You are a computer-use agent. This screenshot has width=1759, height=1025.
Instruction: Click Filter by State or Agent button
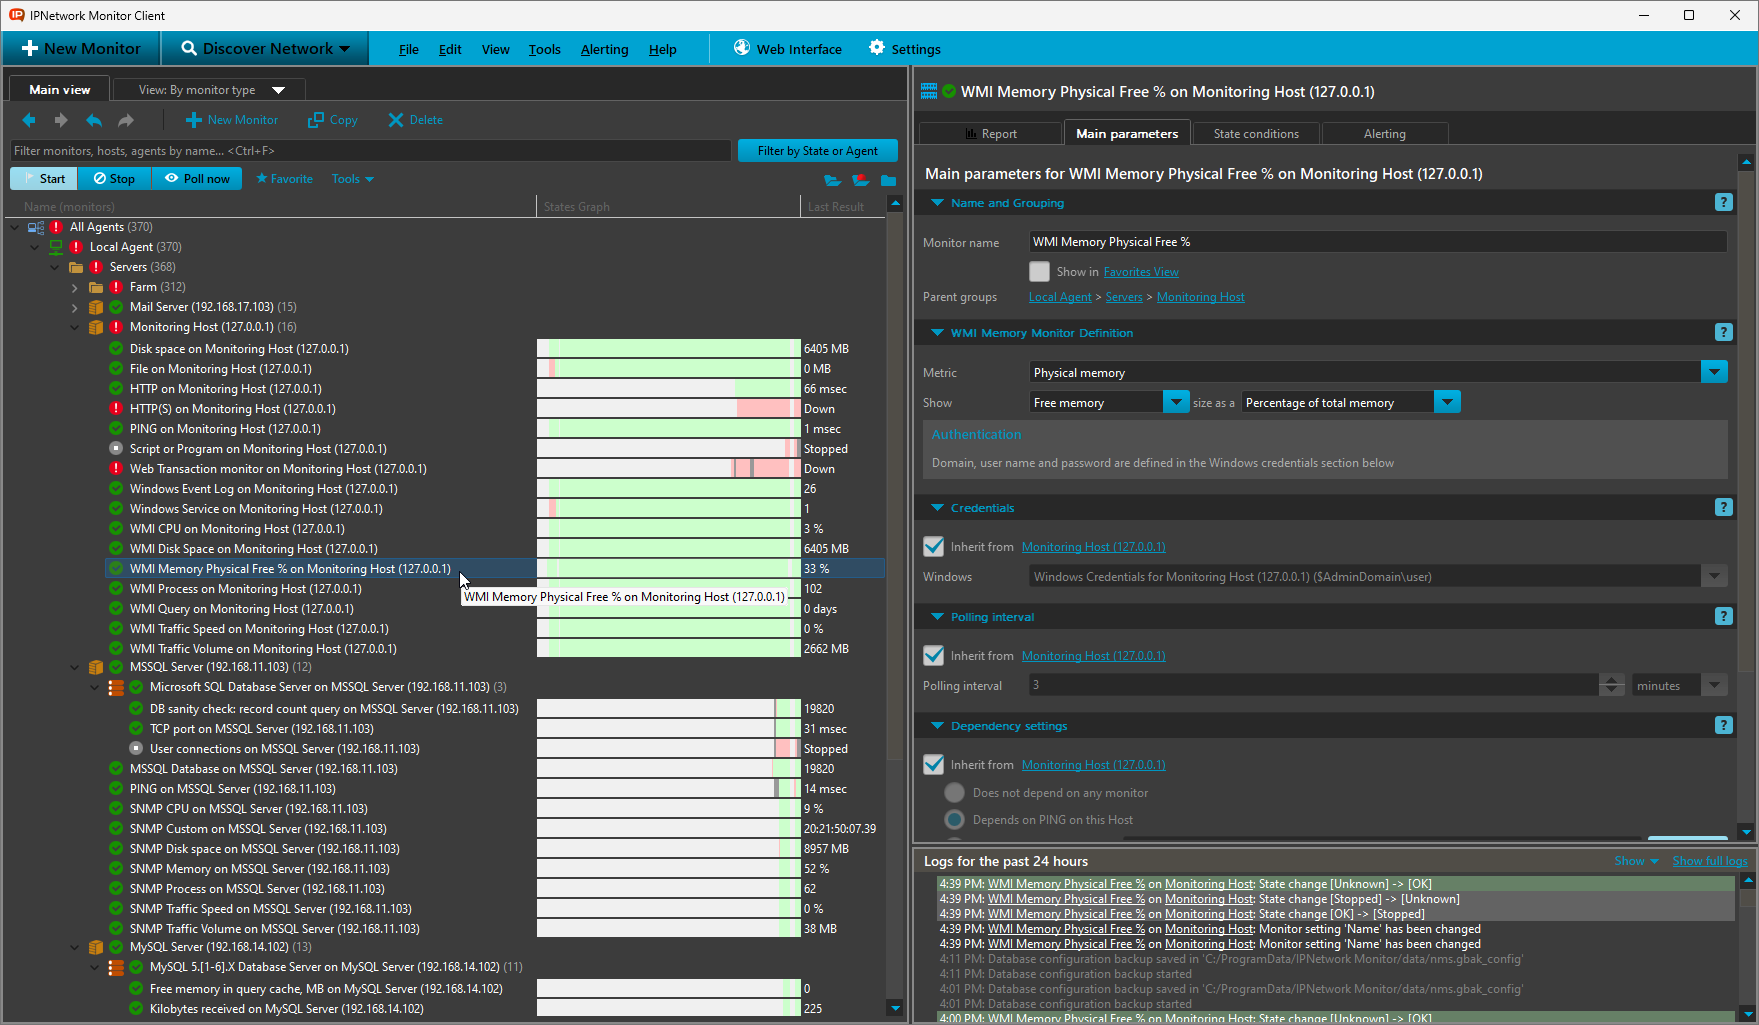tap(817, 151)
